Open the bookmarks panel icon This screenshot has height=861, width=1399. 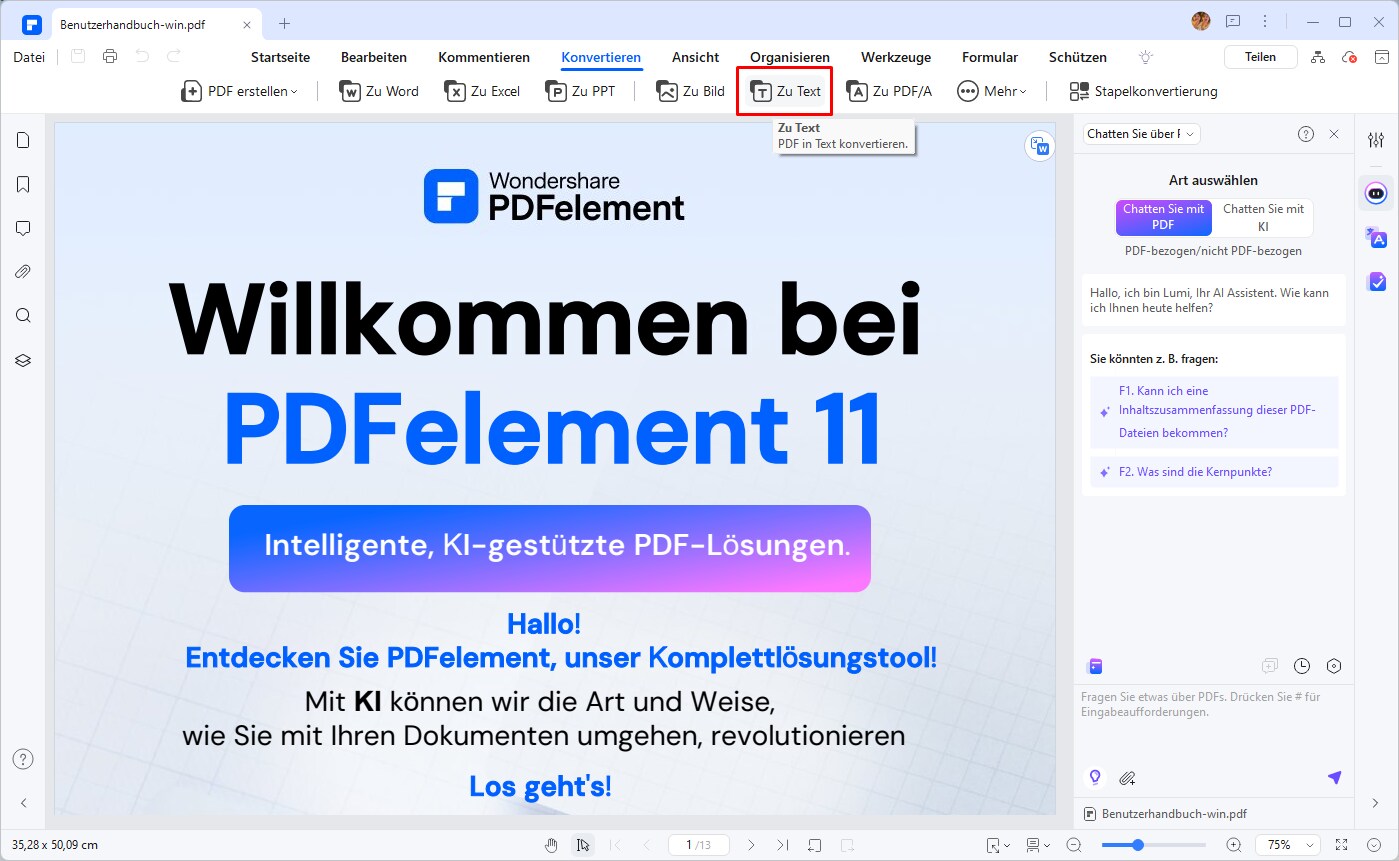point(23,184)
